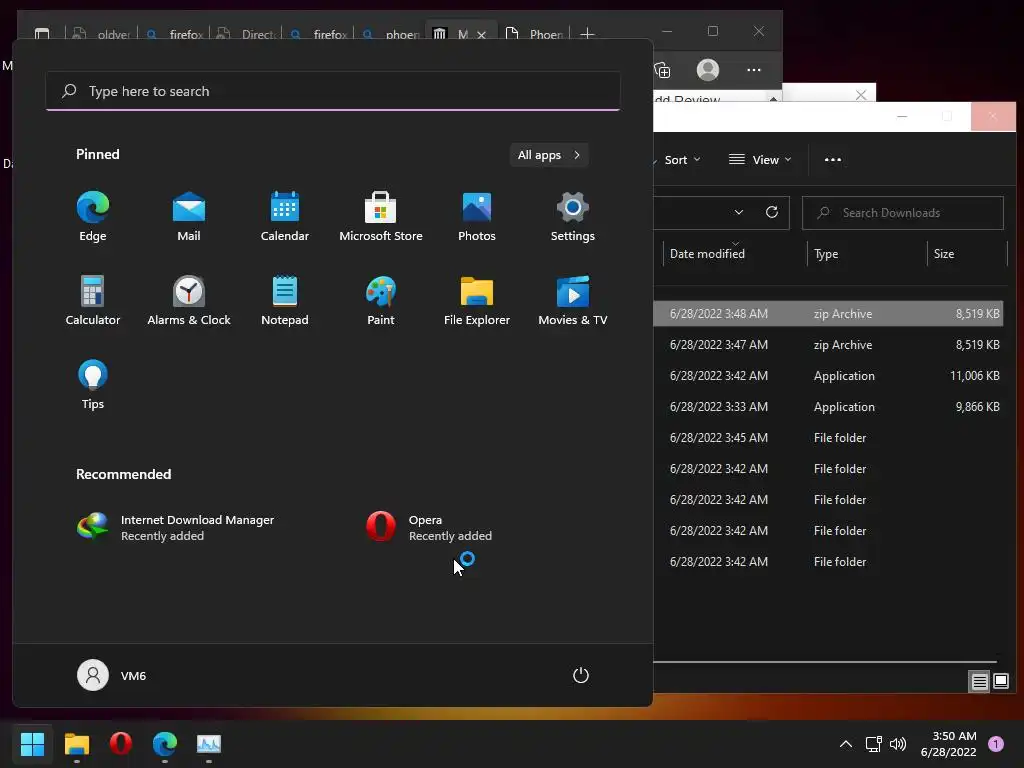Open Settings from pinned apps
The image size is (1024, 768).
[573, 217]
